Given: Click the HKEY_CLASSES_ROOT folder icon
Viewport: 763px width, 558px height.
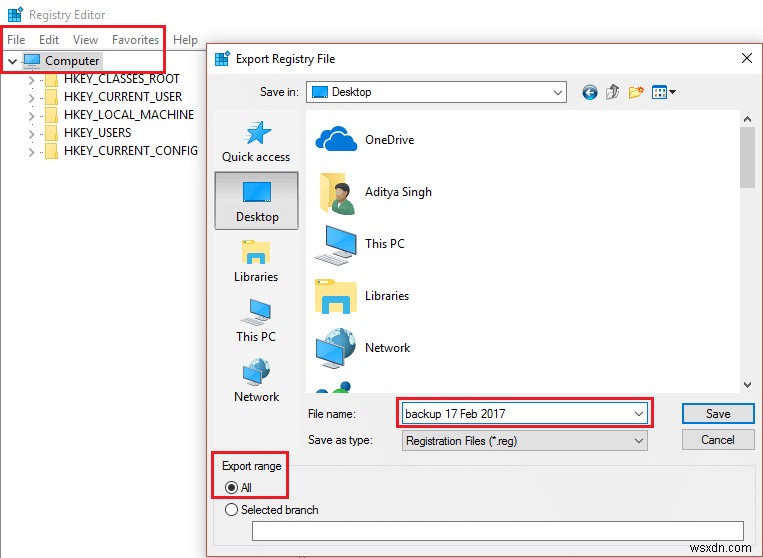Looking at the screenshot, I should (51, 79).
